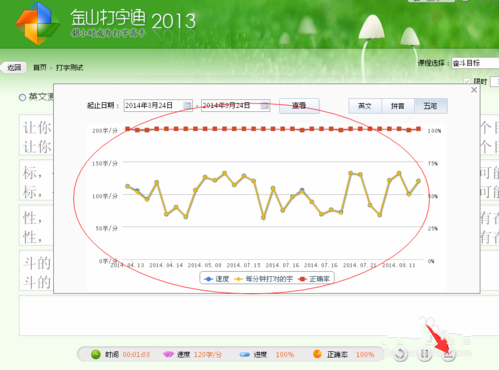Toggle the 限时 time limit checkbox
Viewport: 499px width, 370px height.
(x=467, y=82)
